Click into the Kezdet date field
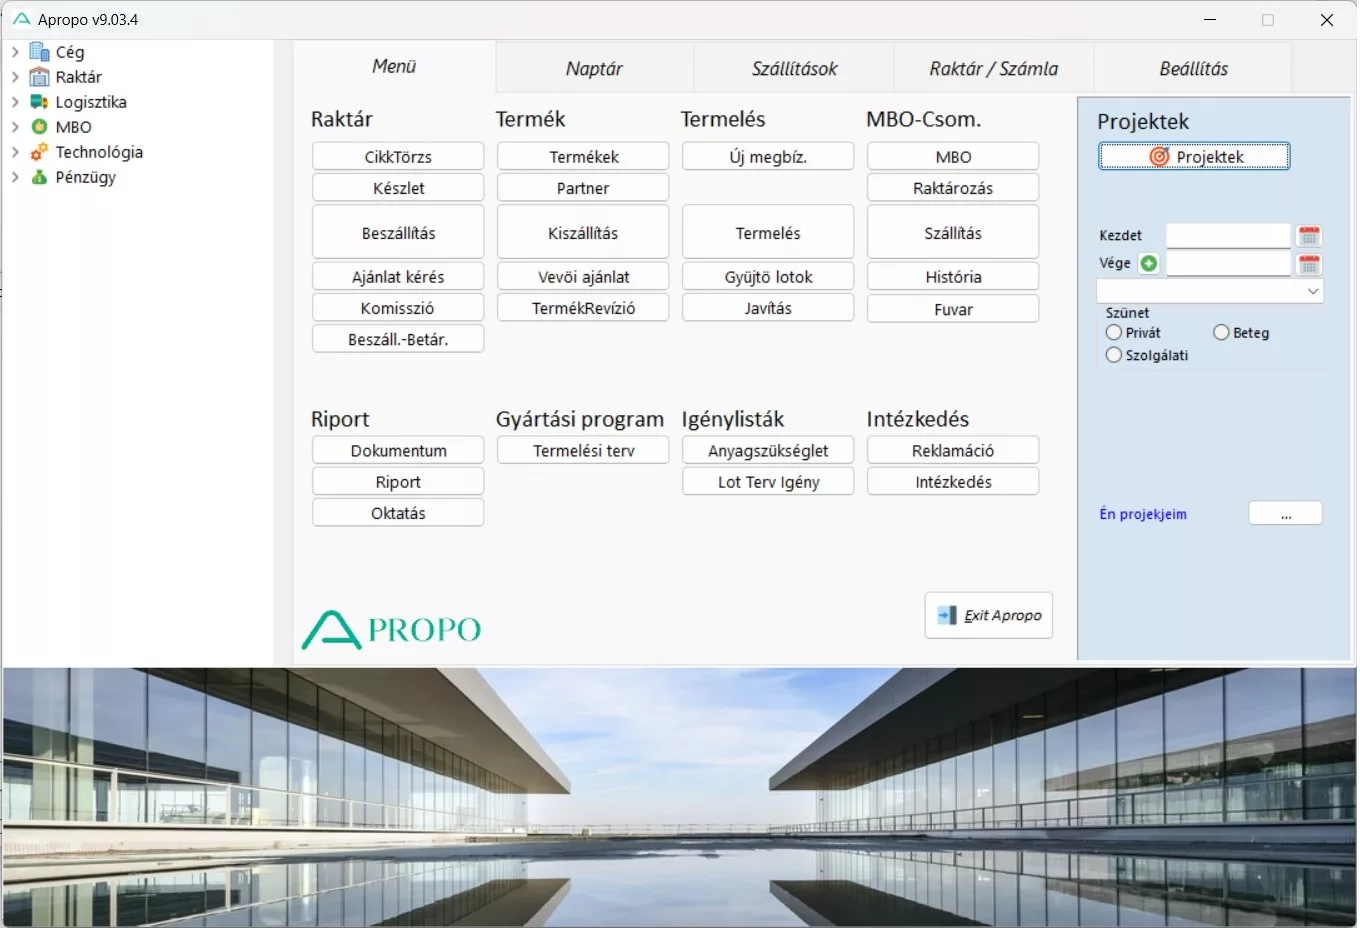The width and height of the screenshot is (1360, 928). [x=1228, y=236]
